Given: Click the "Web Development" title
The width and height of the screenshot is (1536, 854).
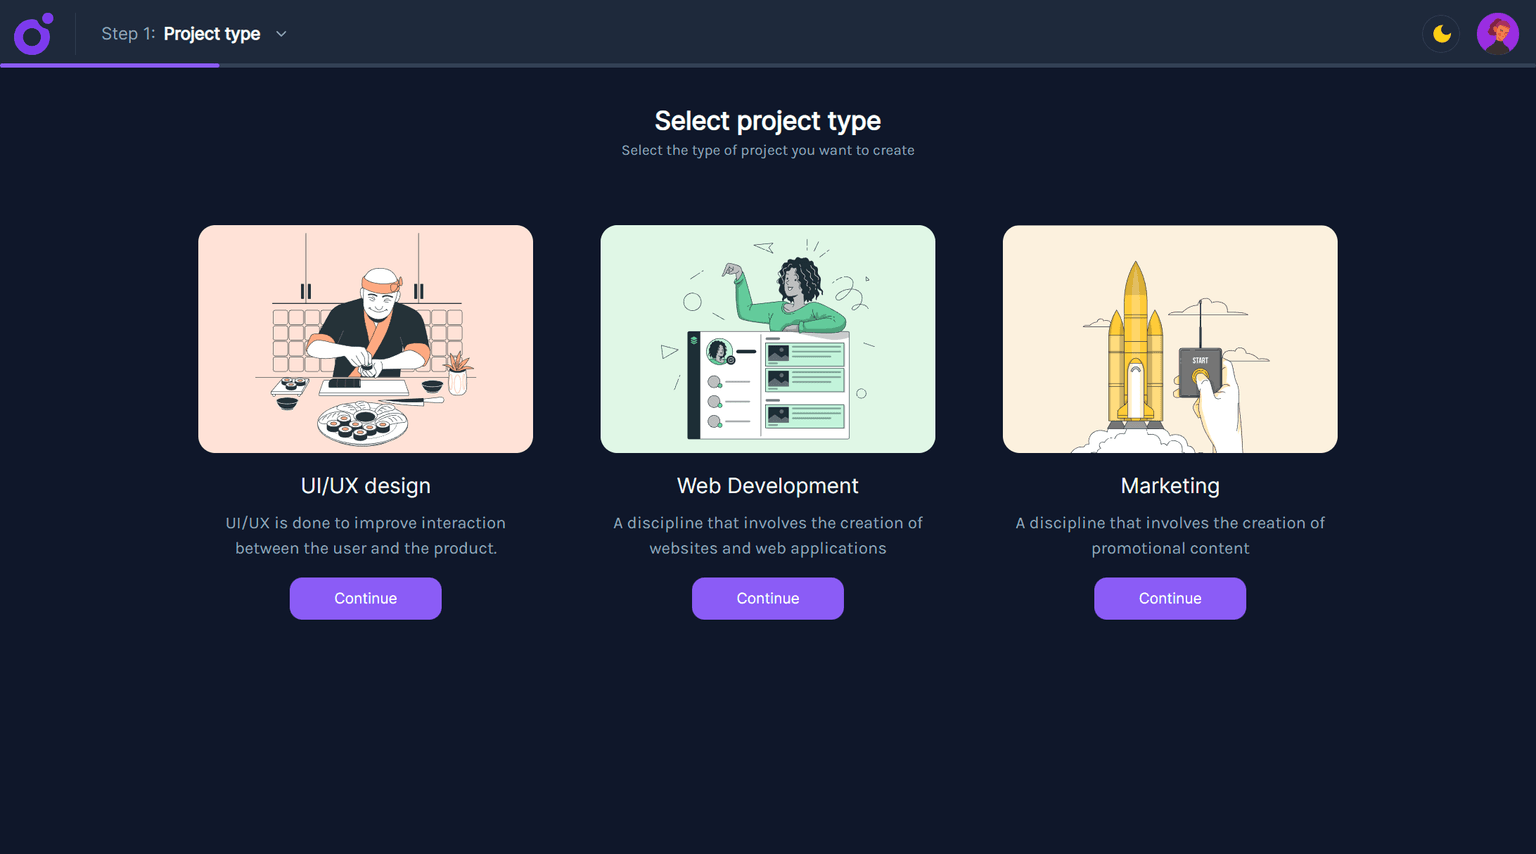Looking at the screenshot, I should pyautogui.click(x=767, y=486).
